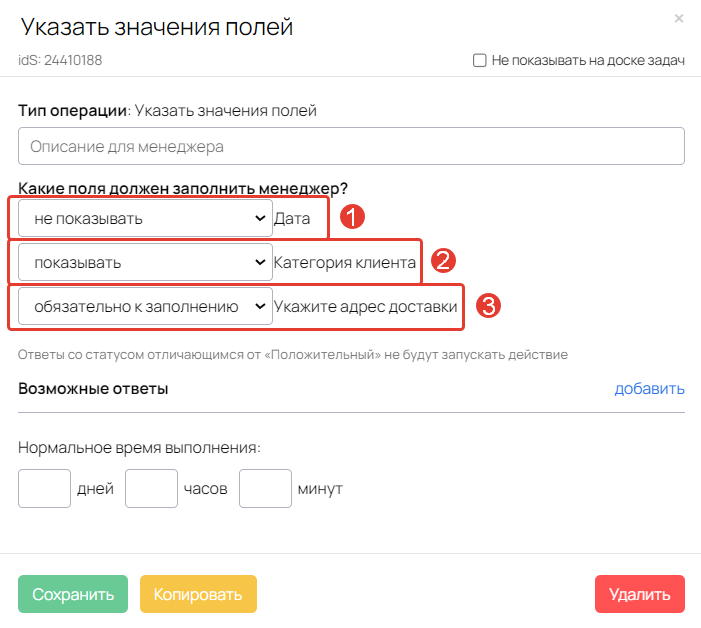Click the 'Тип операции' label text
Viewport: 701px width, 628px height.
tap(72, 110)
